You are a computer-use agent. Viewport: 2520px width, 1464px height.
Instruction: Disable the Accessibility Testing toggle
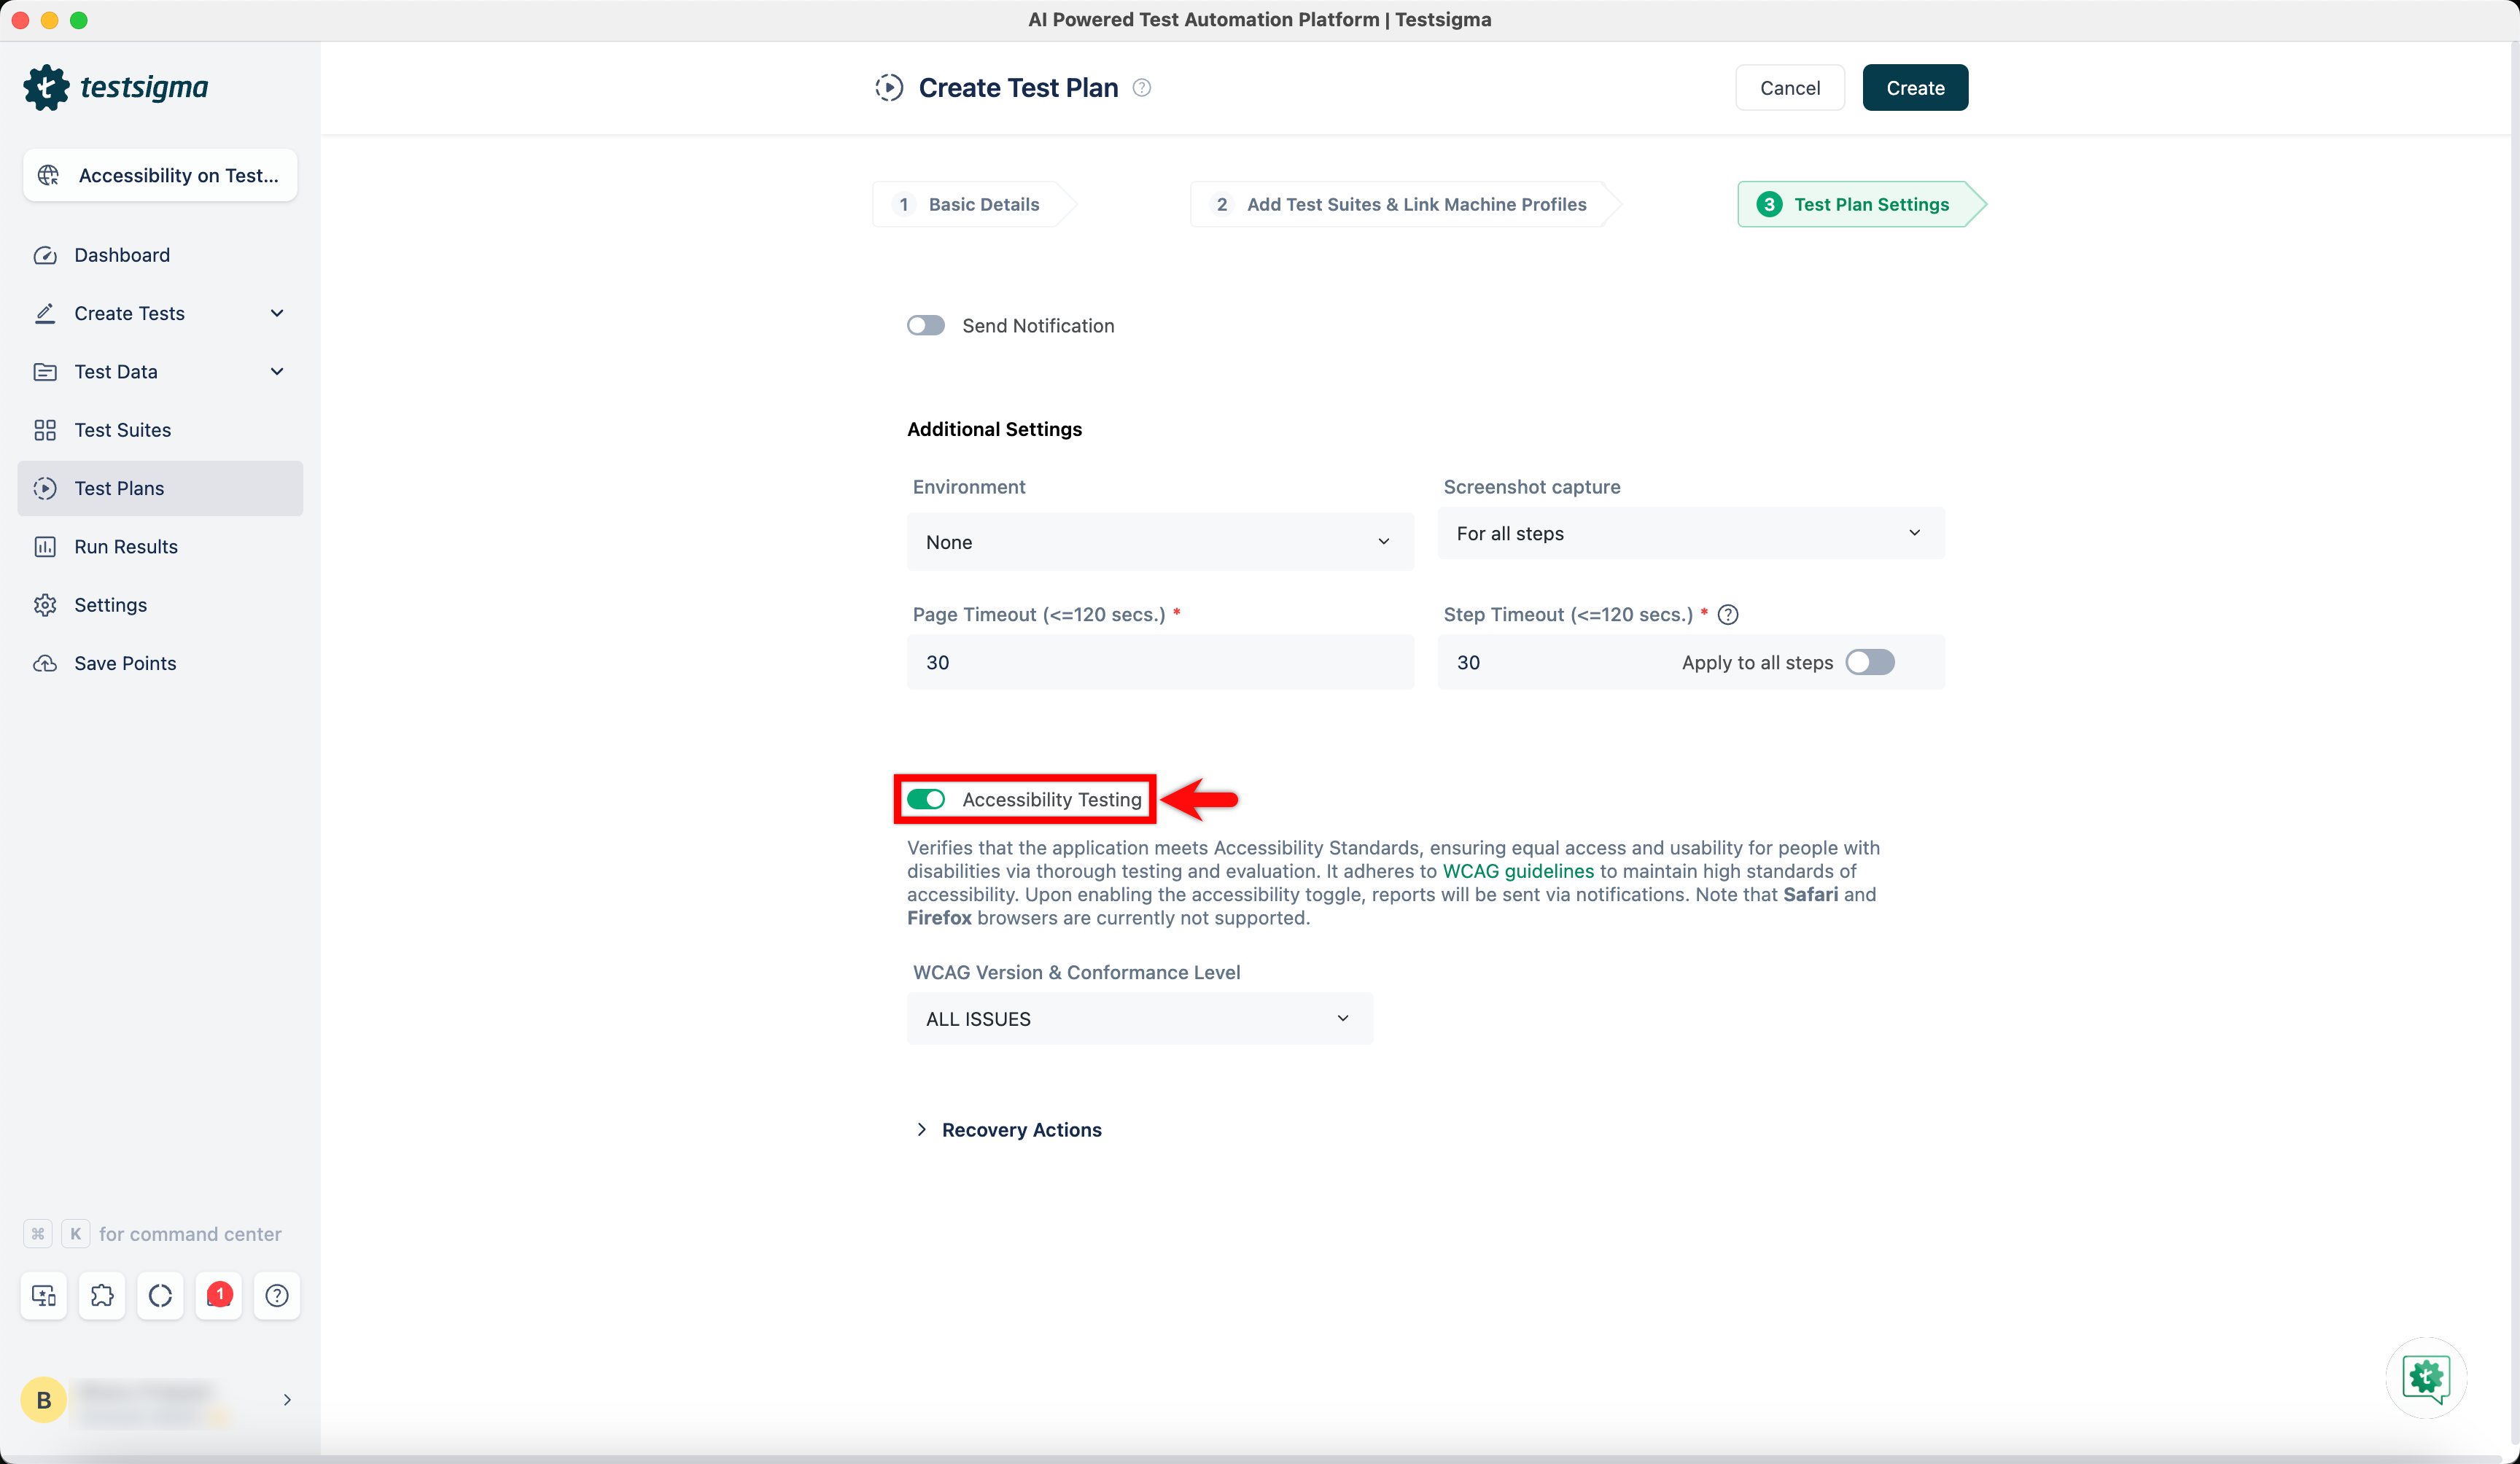[x=926, y=799]
